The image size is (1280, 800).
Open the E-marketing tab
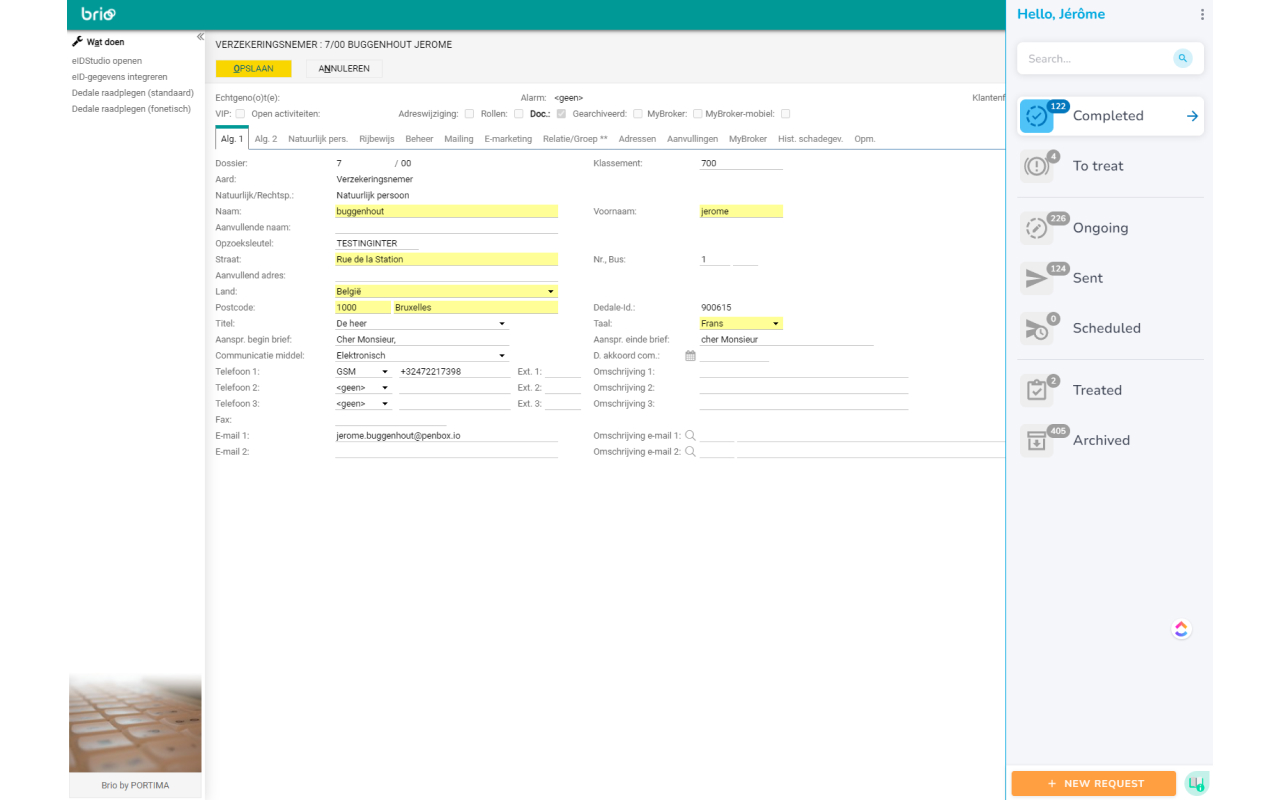508,139
